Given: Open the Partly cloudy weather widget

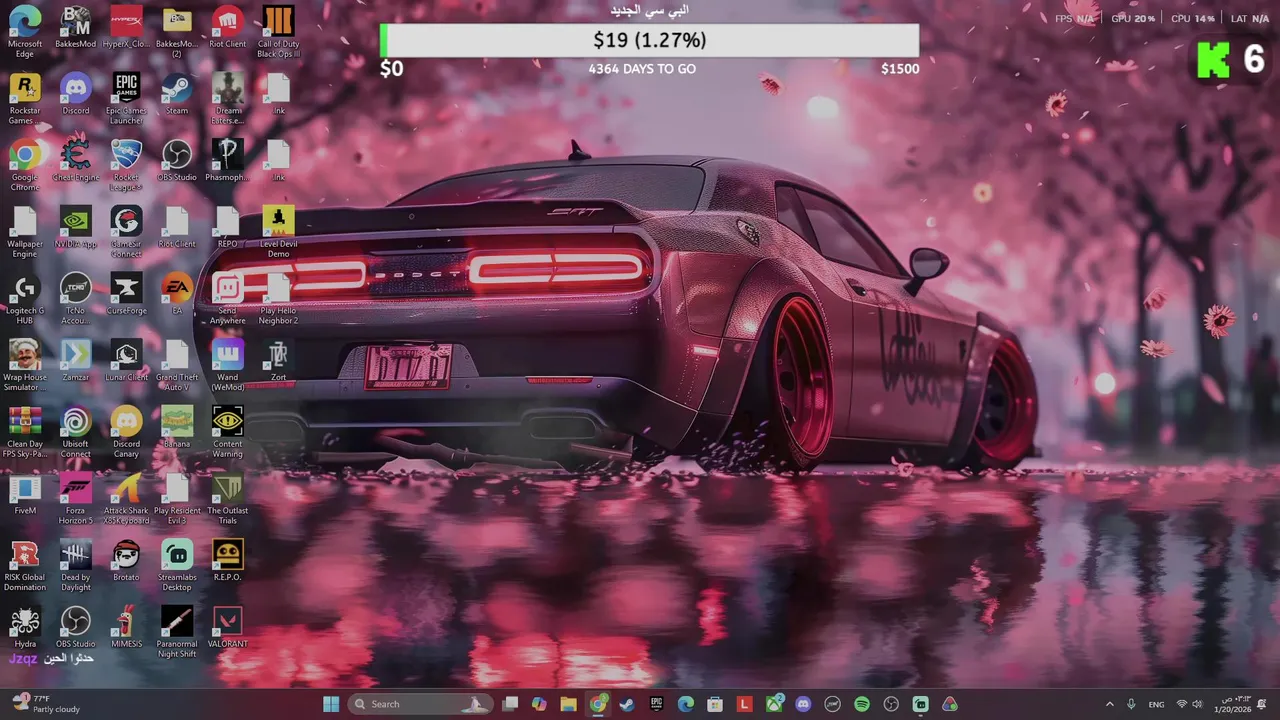Looking at the screenshot, I should [x=46, y=704].
